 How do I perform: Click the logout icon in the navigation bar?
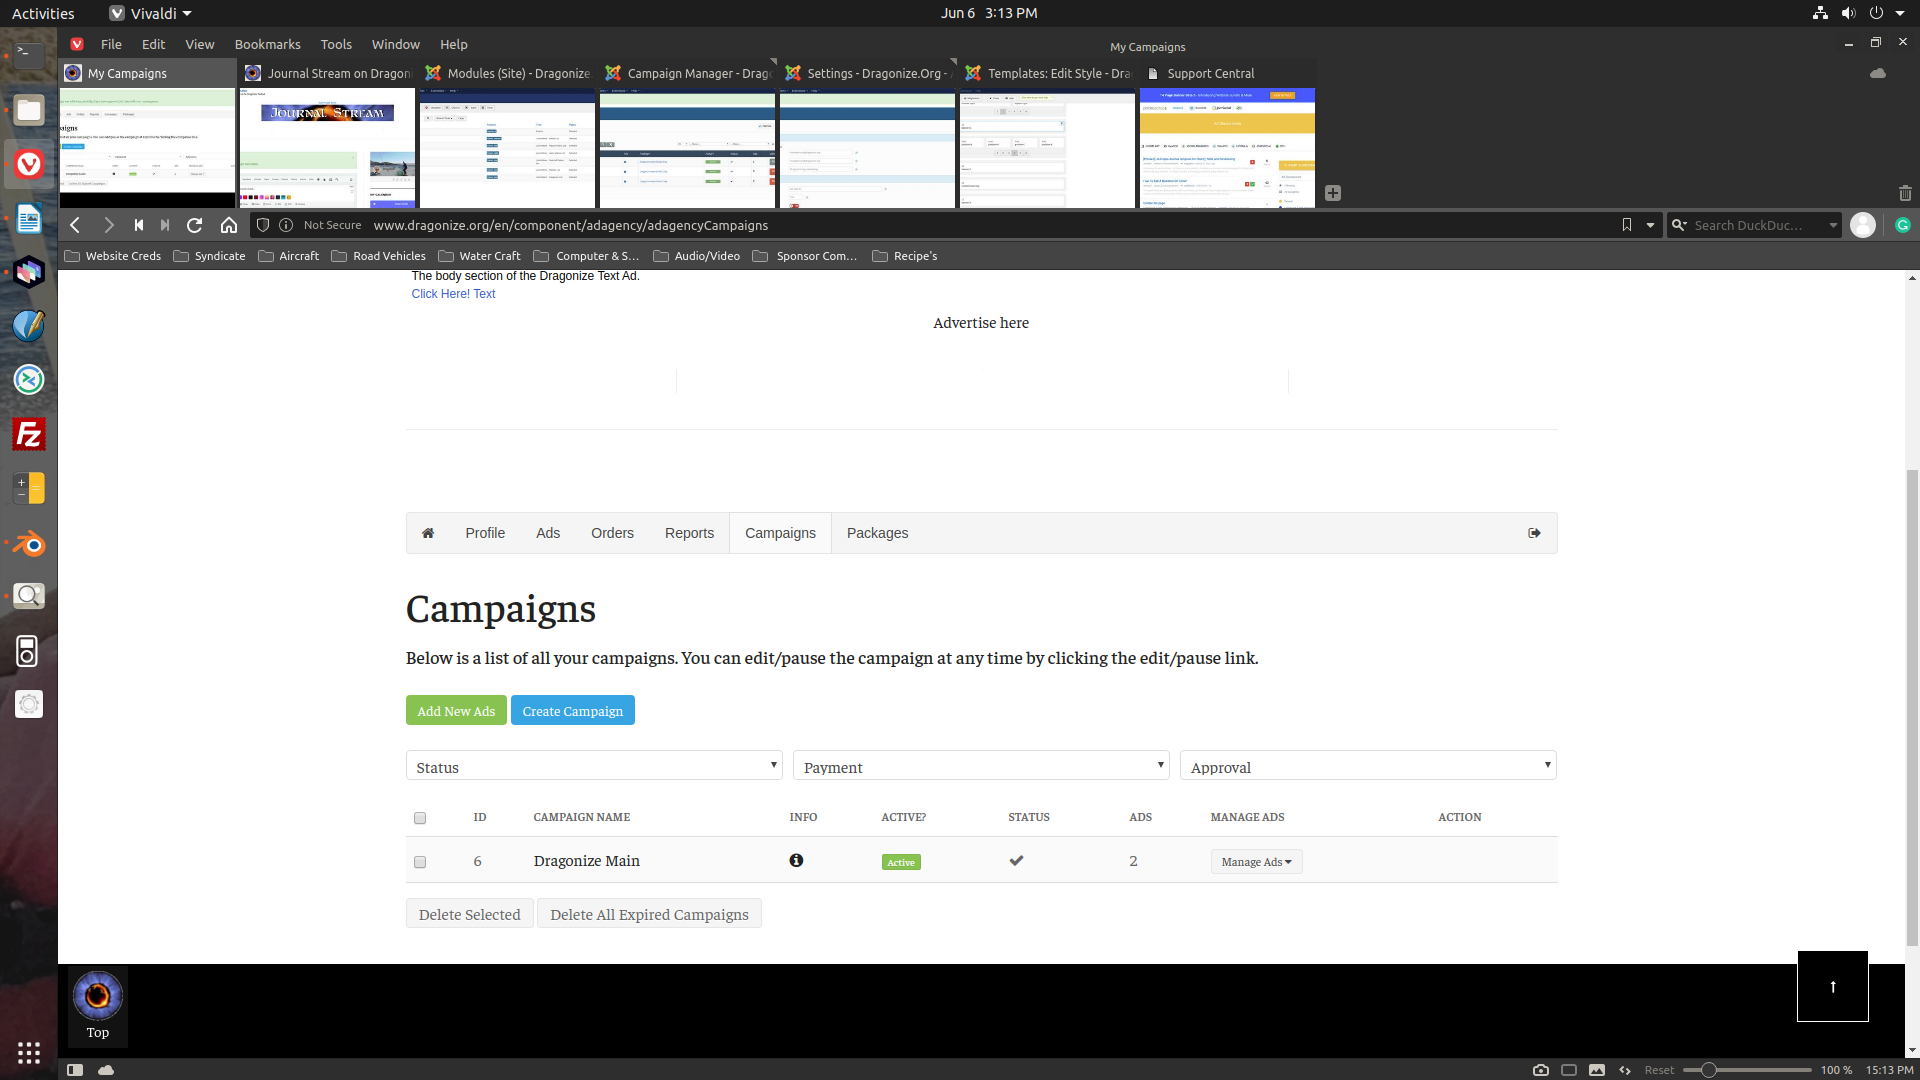coord(1534,533)
